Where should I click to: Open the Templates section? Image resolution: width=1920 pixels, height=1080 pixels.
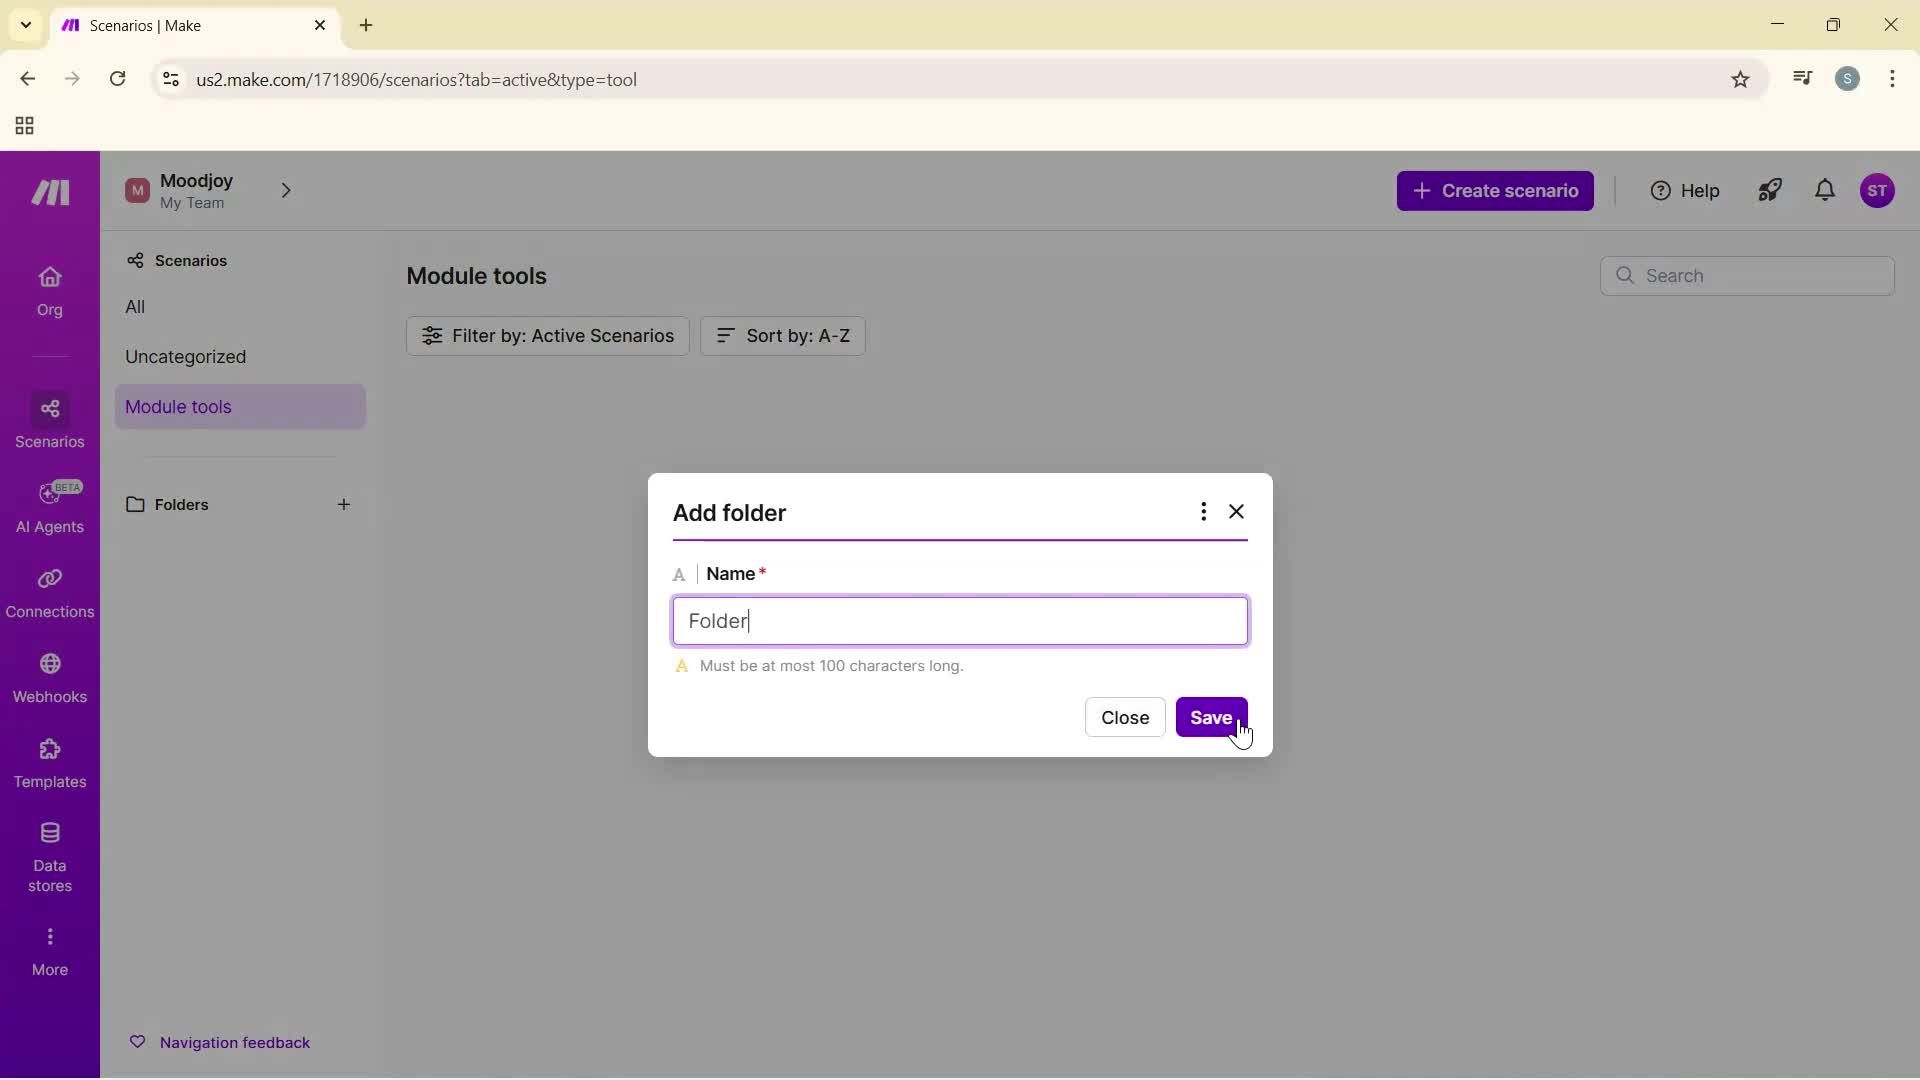coord(49,763)
